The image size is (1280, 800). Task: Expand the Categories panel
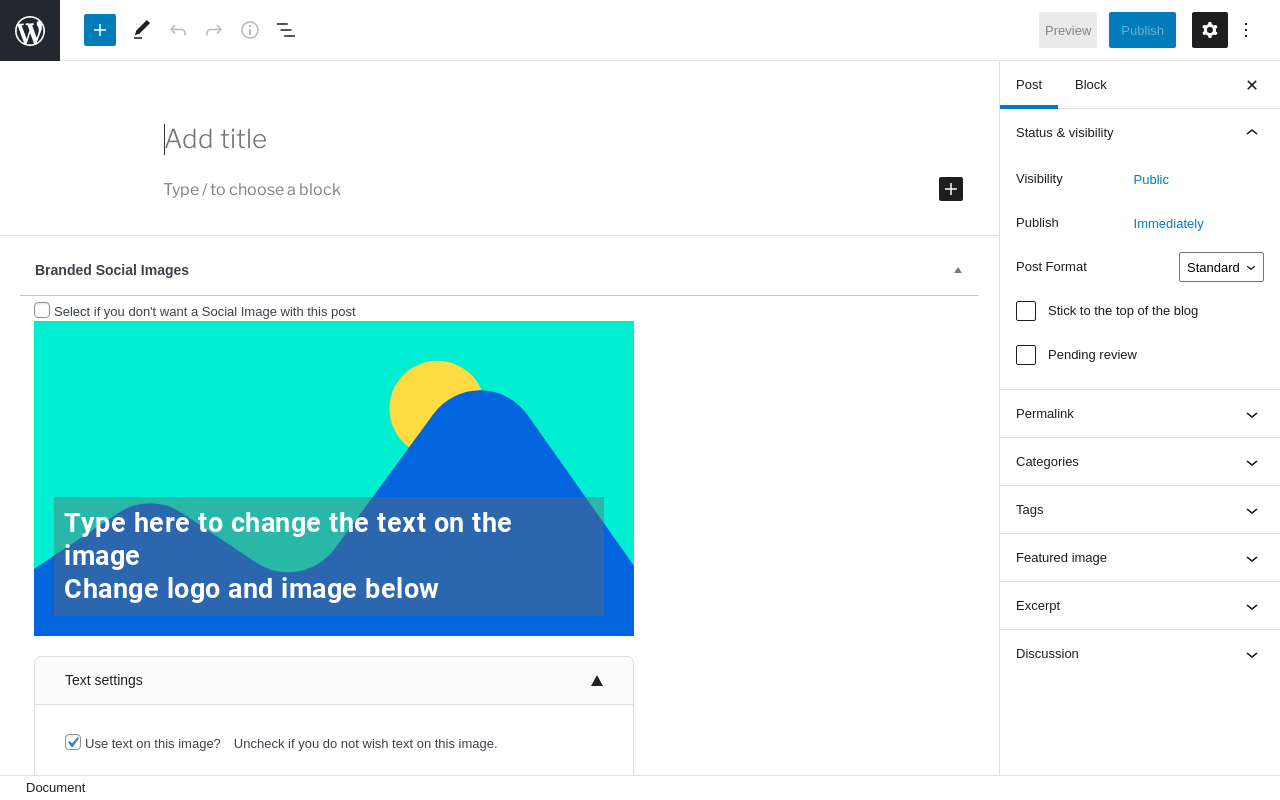(1139, 462)
